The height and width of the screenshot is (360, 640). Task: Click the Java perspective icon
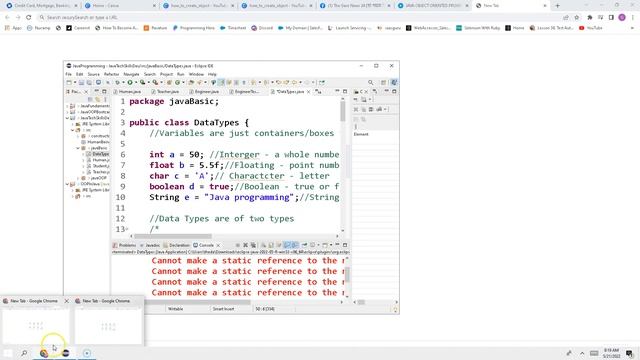point(394,82)
